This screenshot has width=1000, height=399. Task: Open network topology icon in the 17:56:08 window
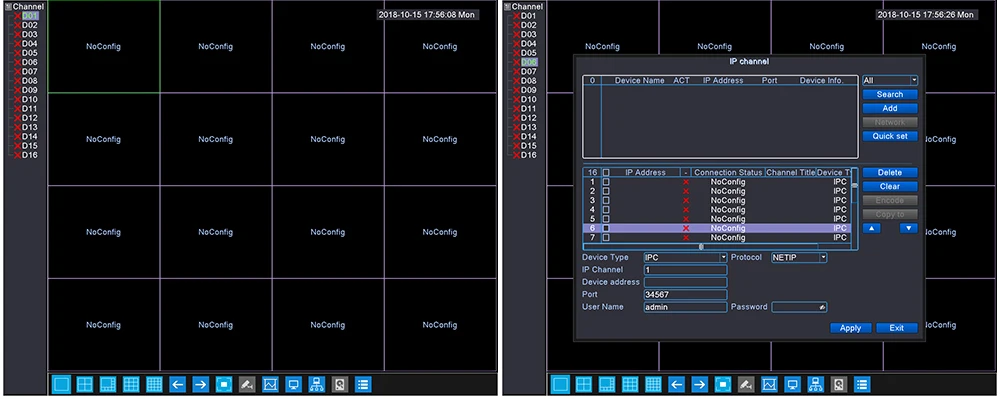coord(316,384)
